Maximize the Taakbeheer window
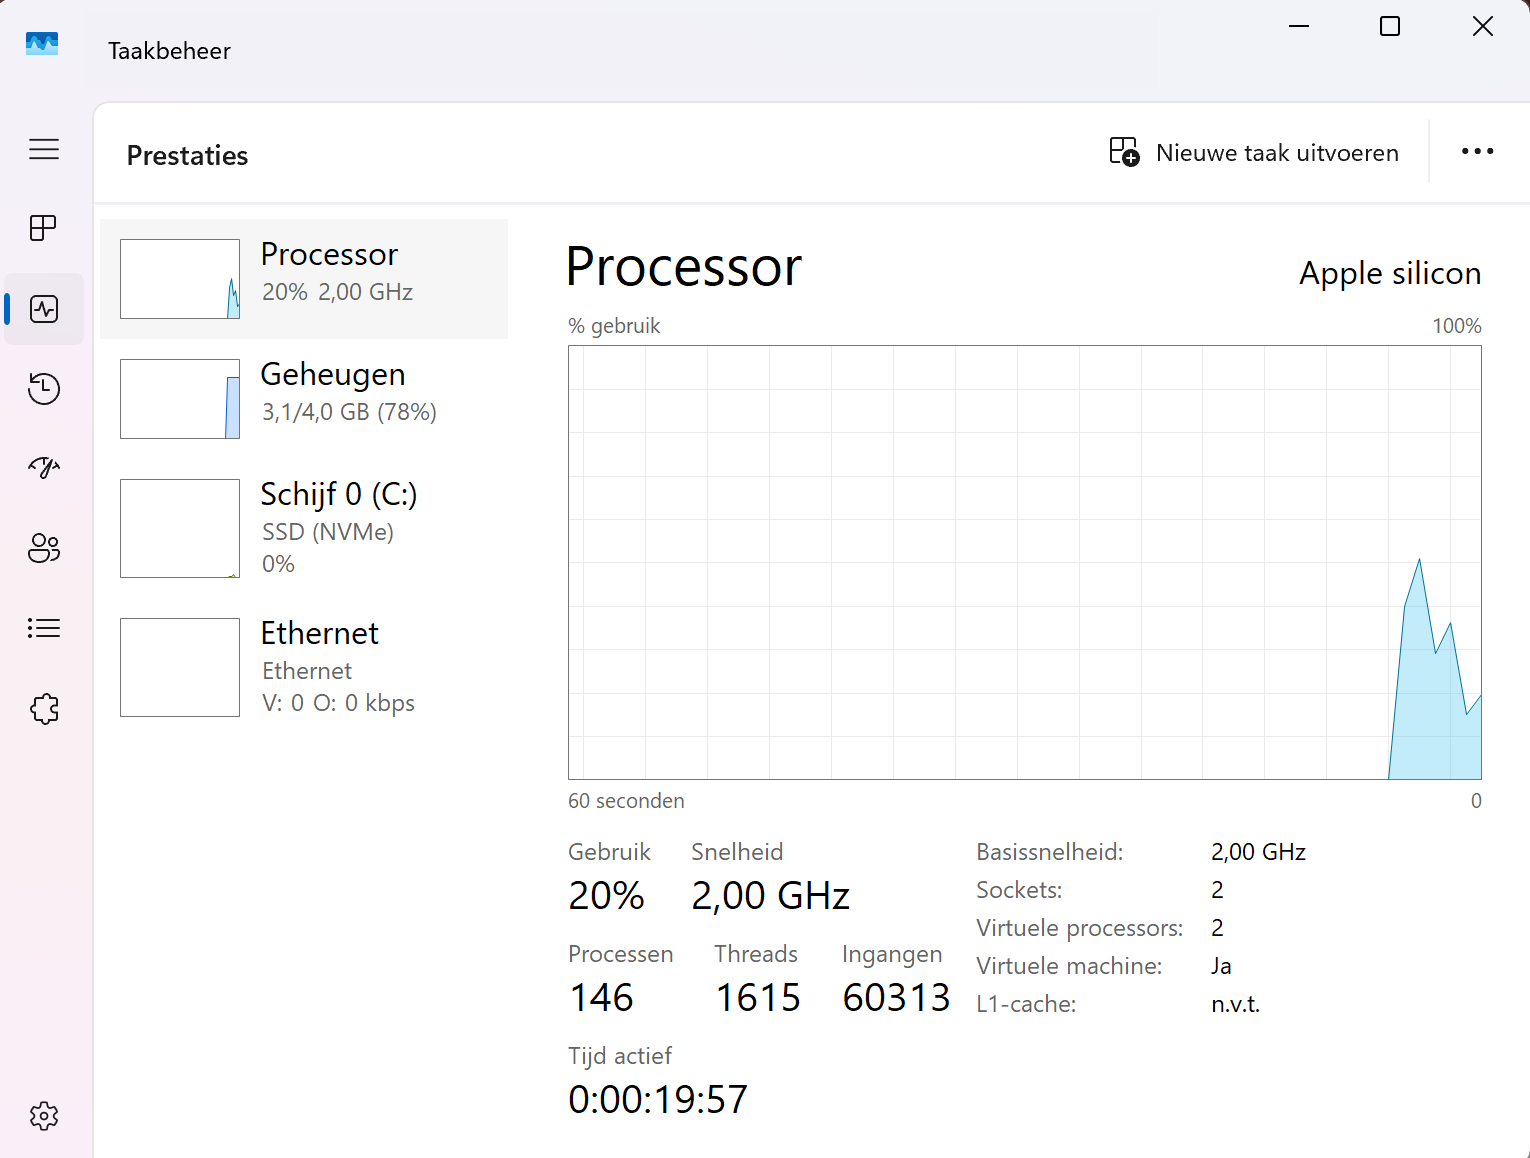This screenshot has width=1530, height=1158. pos(1390,27)
